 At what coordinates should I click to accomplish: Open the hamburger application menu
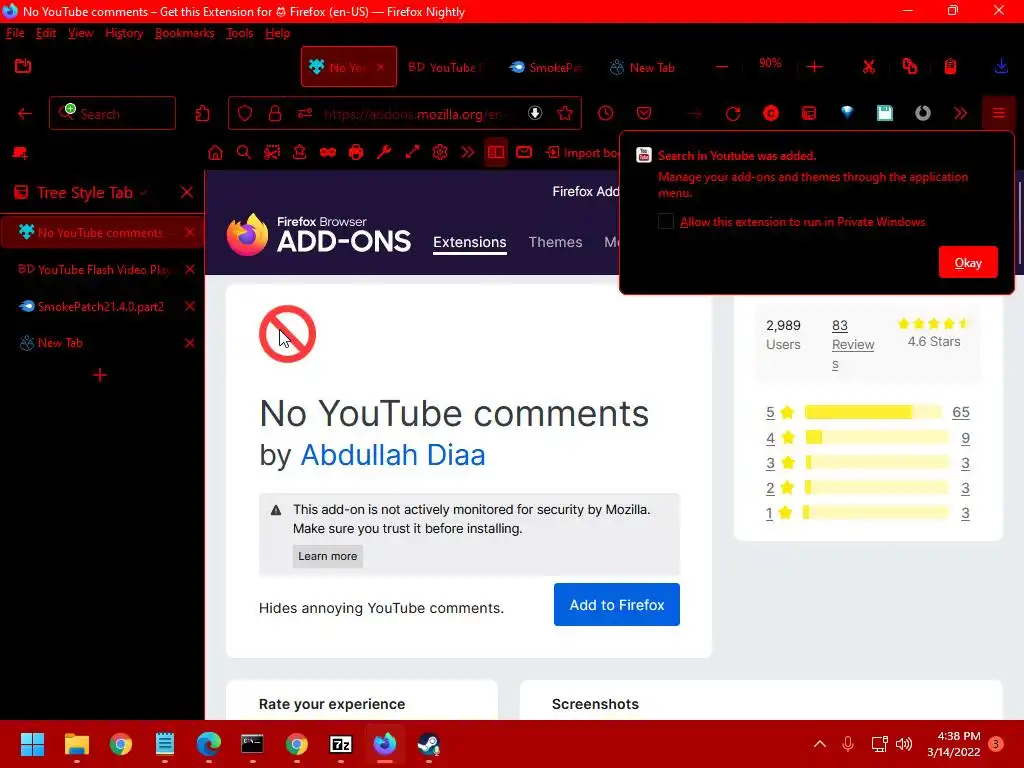pyautogui.click(x=999, y=114)
